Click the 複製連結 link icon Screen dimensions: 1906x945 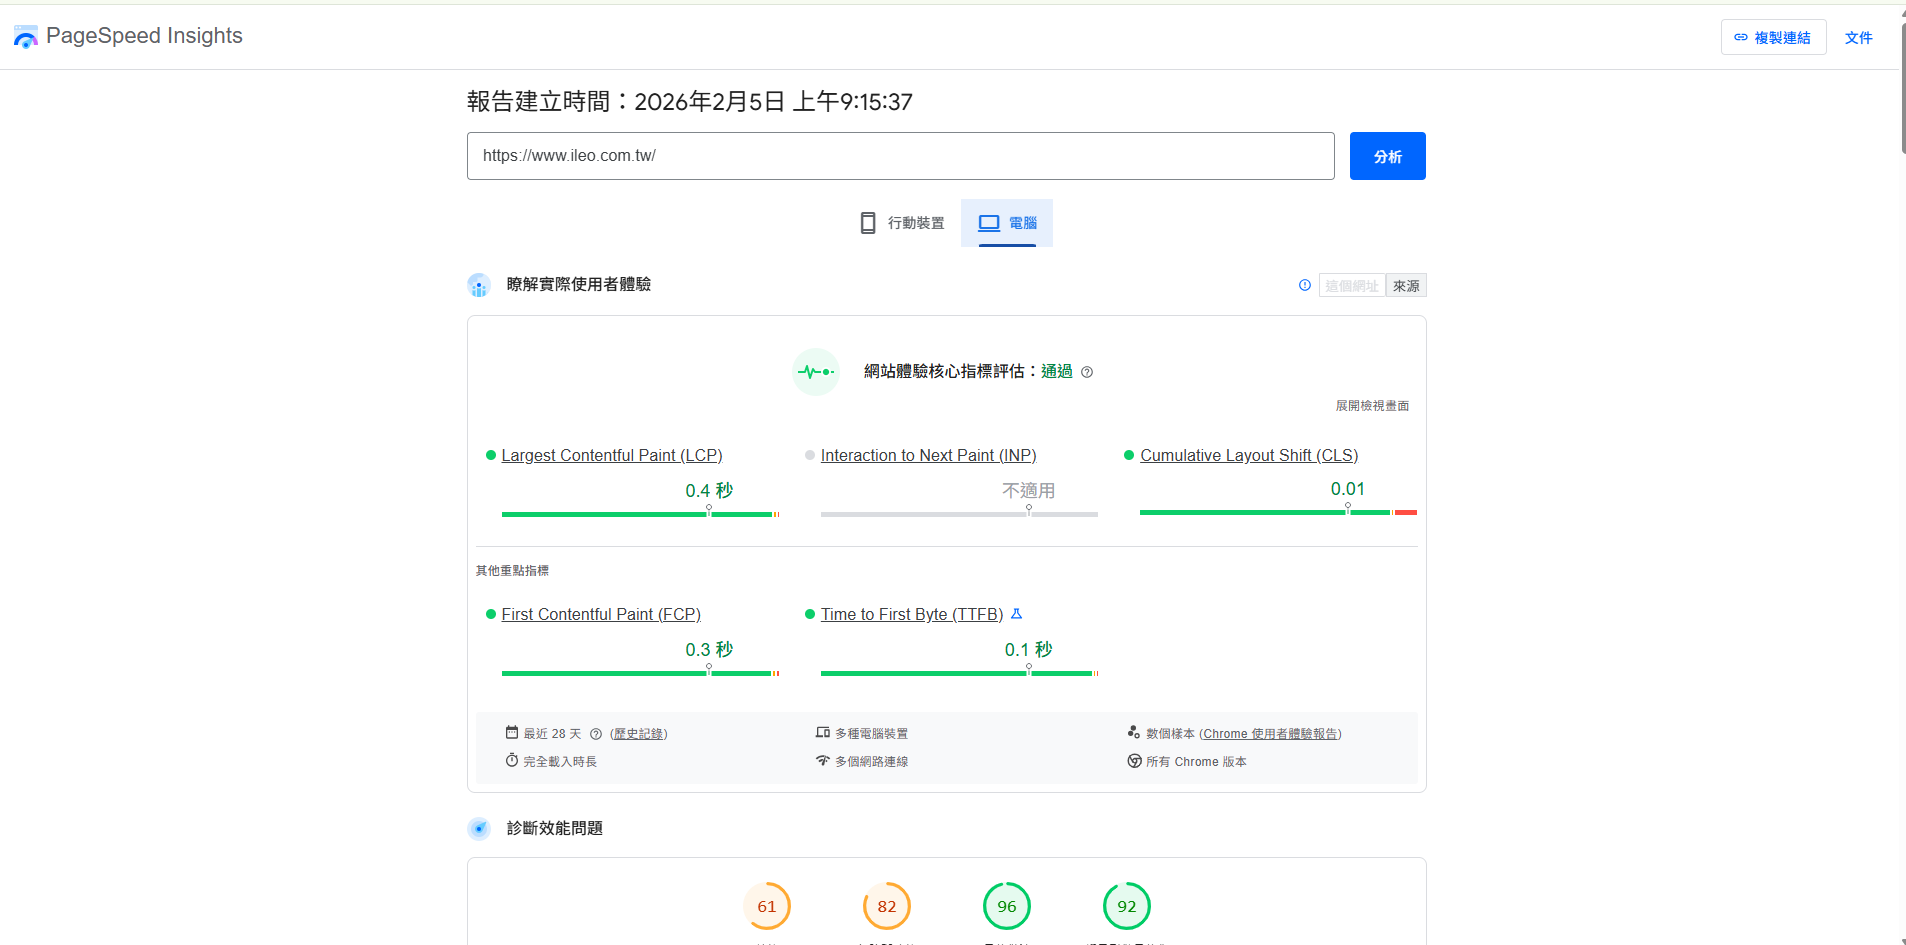1740,37
